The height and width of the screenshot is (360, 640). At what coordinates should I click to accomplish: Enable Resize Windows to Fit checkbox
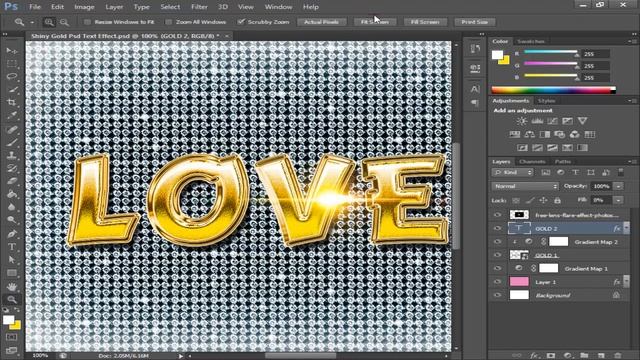(x=87, y=22)
